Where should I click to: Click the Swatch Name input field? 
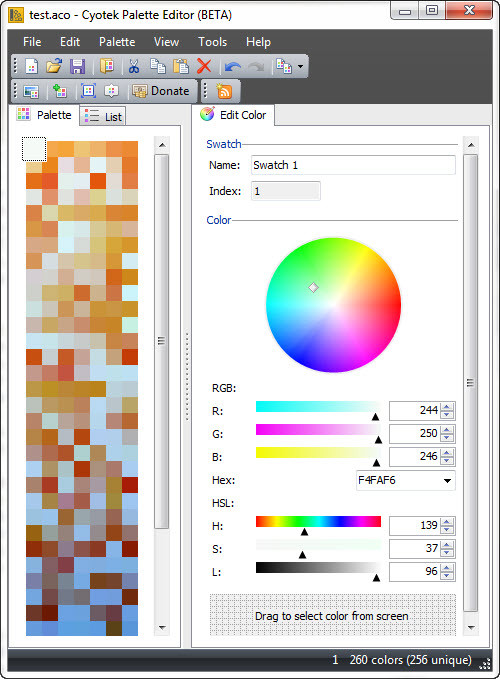353,165
